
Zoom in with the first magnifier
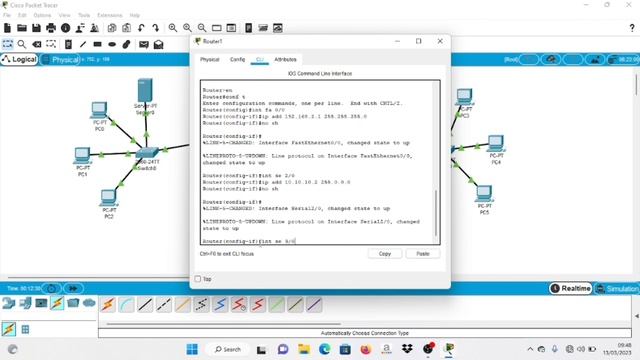click(x=173, y=28)
